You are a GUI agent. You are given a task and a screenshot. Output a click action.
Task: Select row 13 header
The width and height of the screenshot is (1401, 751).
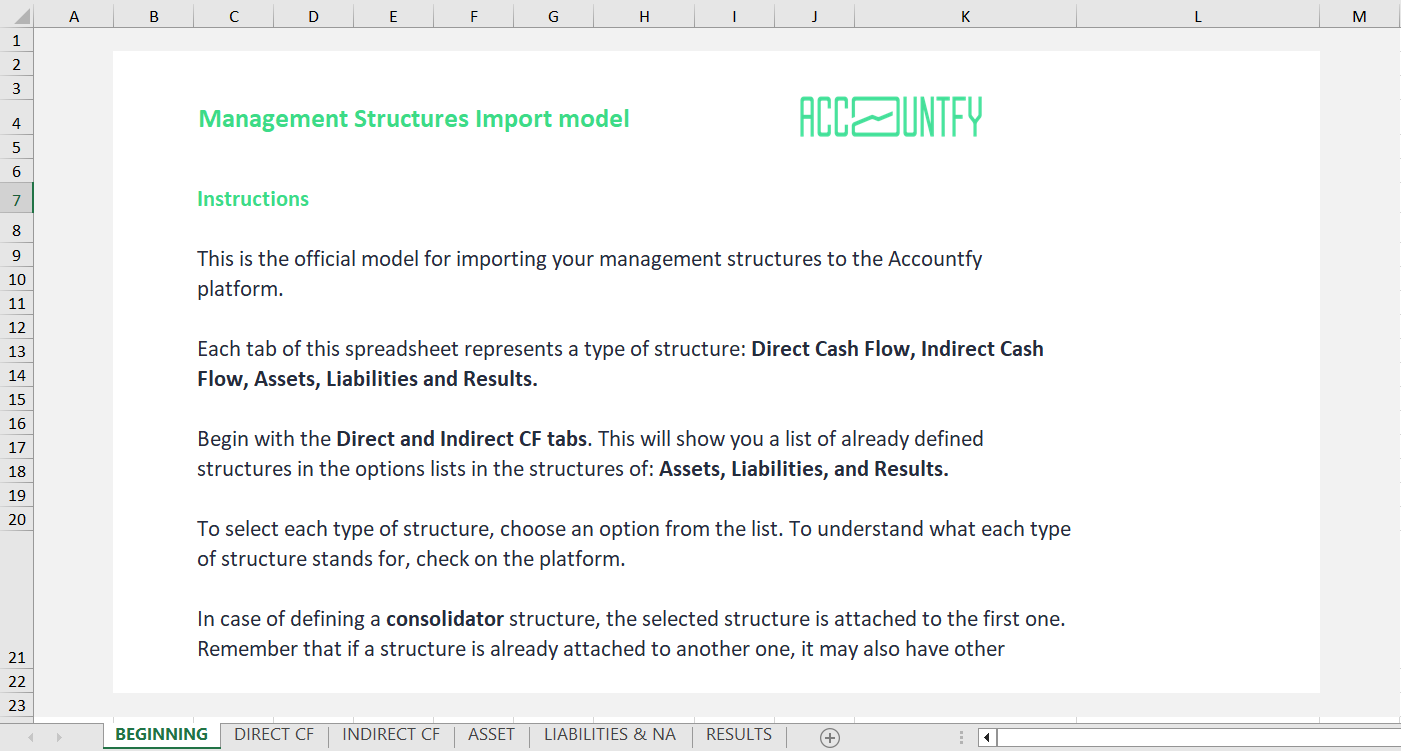17,352
